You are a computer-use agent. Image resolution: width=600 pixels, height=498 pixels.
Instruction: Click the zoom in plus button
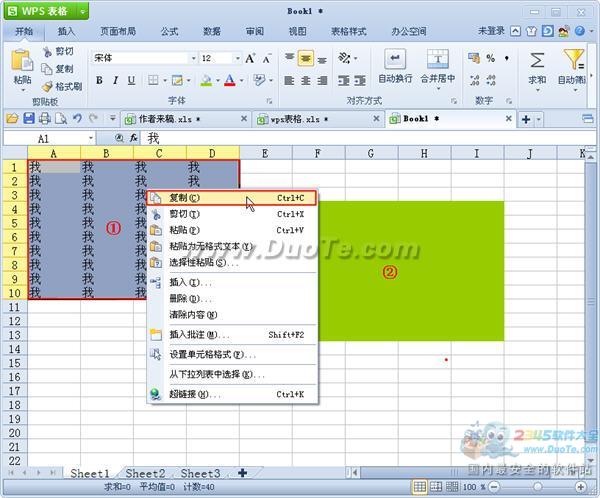coord(580,487)
